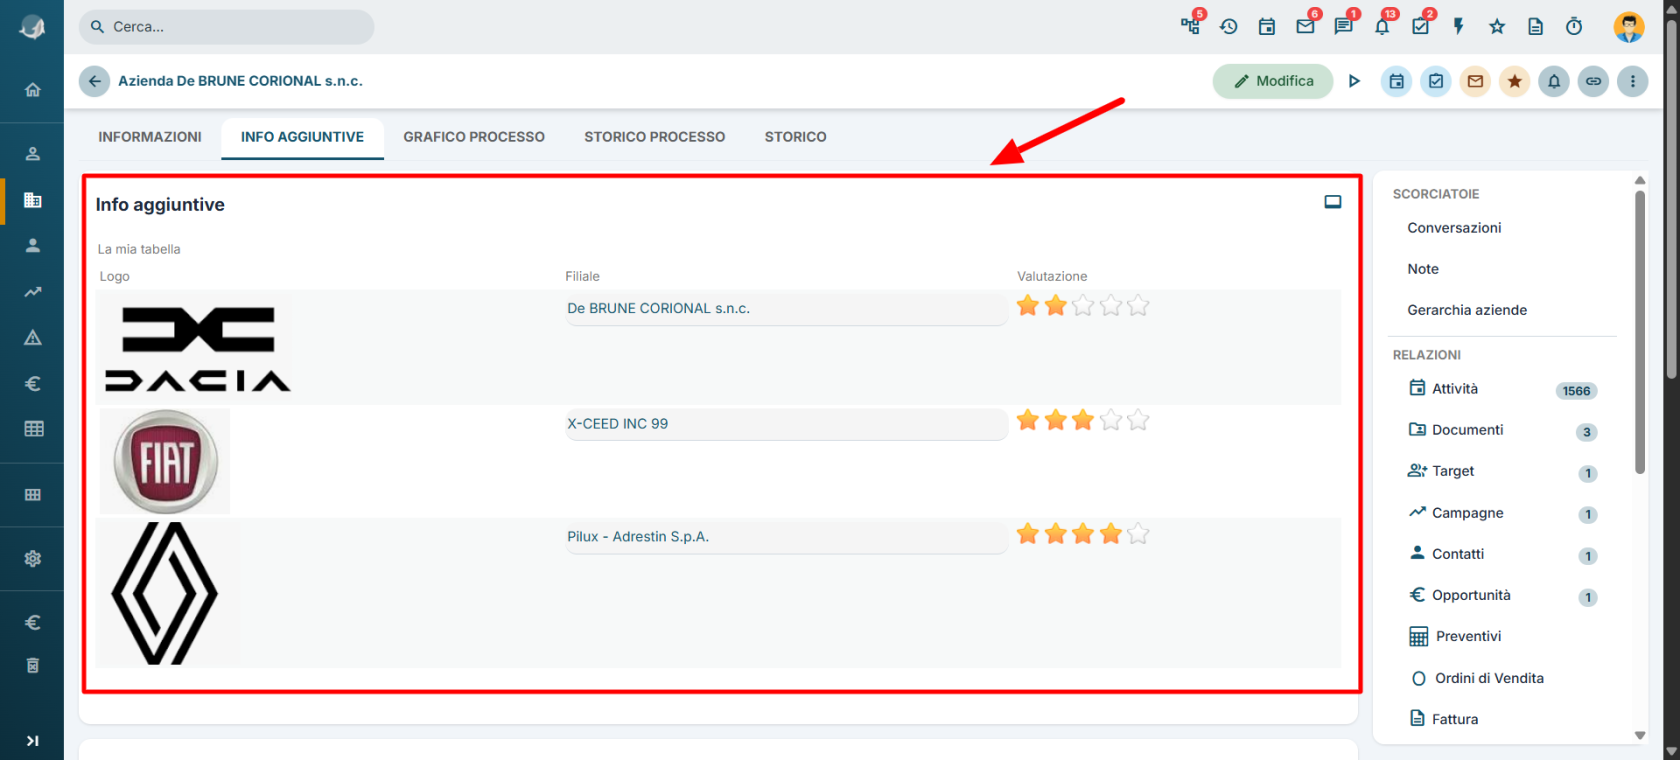Viewport: 1680px width, 760px height.
Task: Open the settings gear icon in sidebar
Action: [32, 559]
